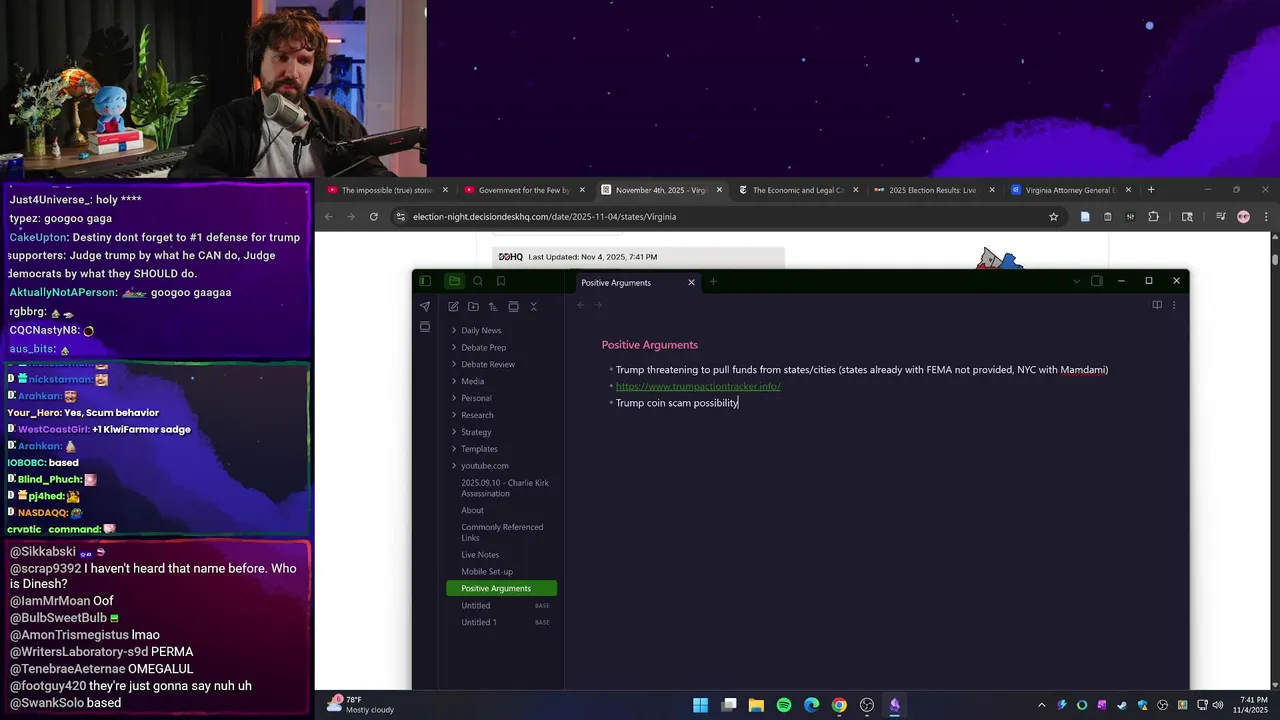This screenshot has height=720, width=1280.
Task: Open the Chrome extensions puzzle icon
Action: pyautogui.click(x=1153, y=217)
